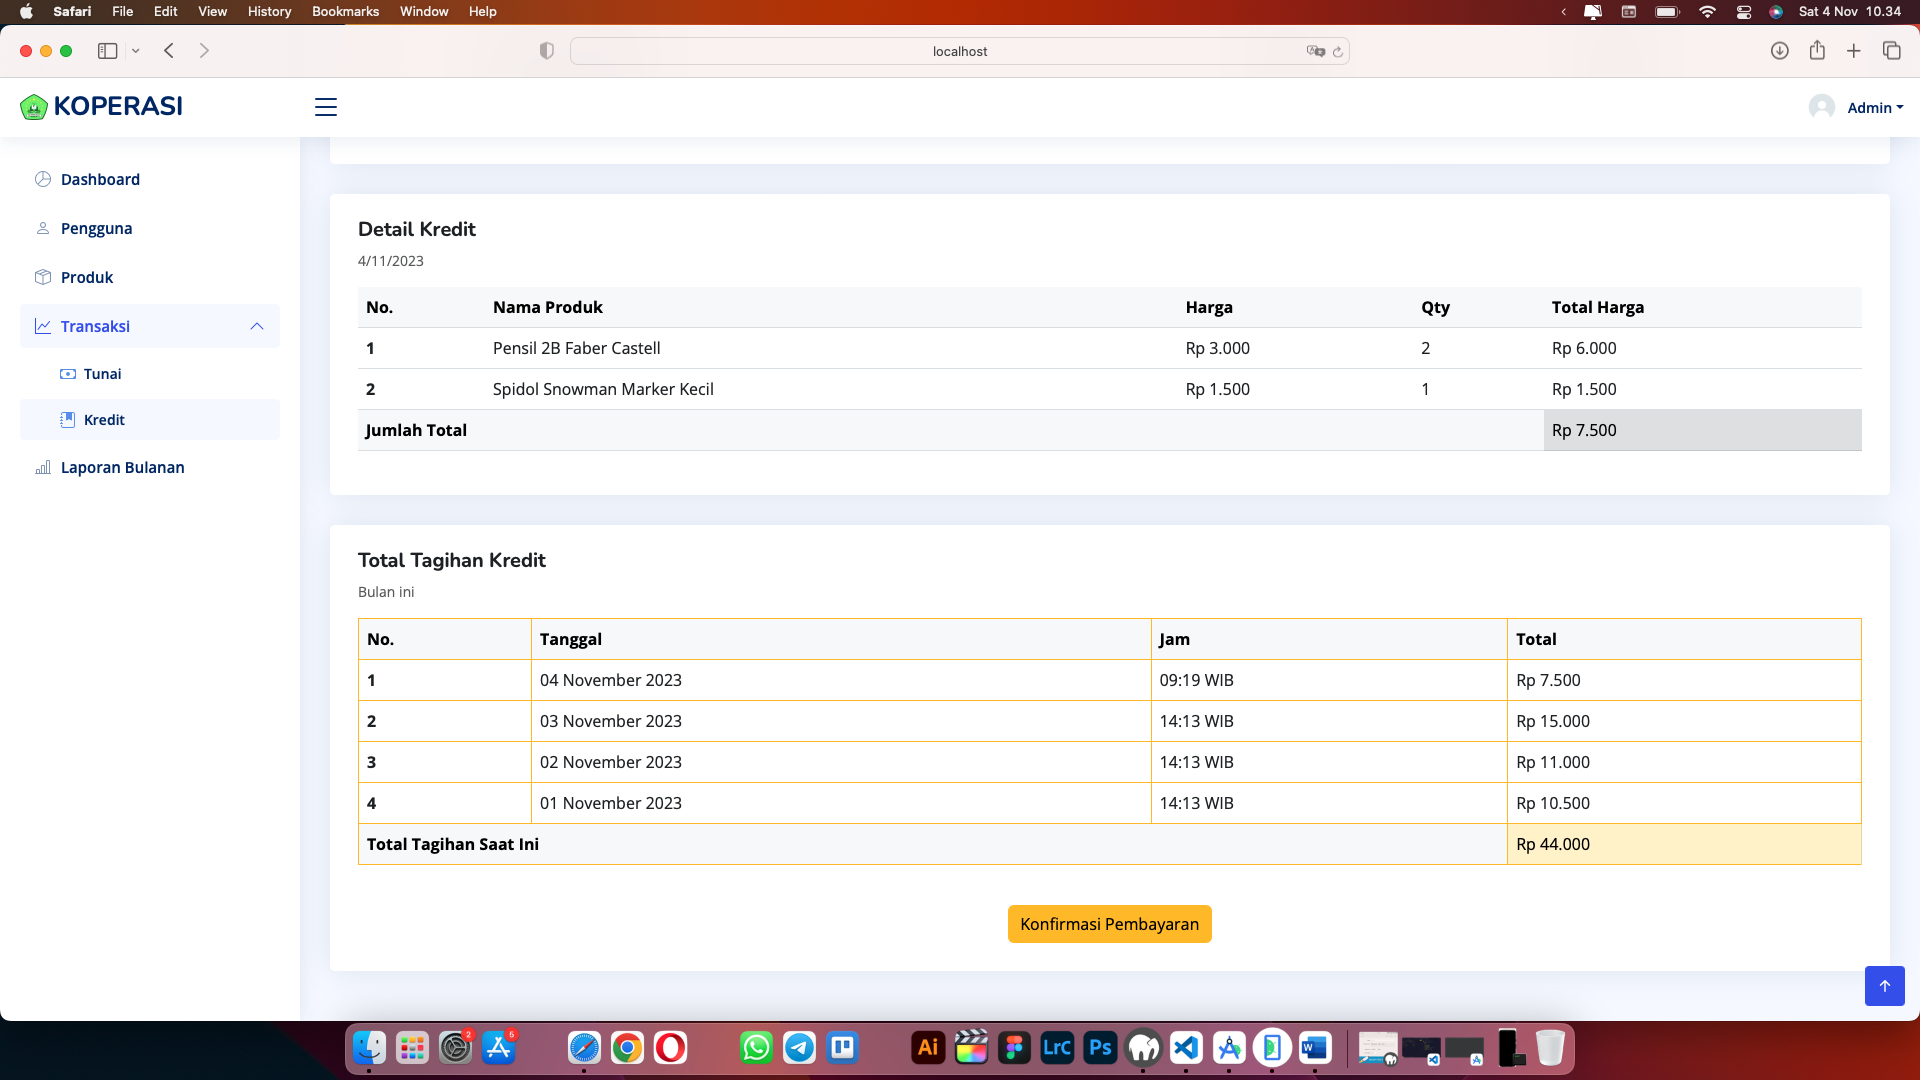This screenshot has height=1080, width=1920.
Task: Open the History menu
Action: pos(269,11)
